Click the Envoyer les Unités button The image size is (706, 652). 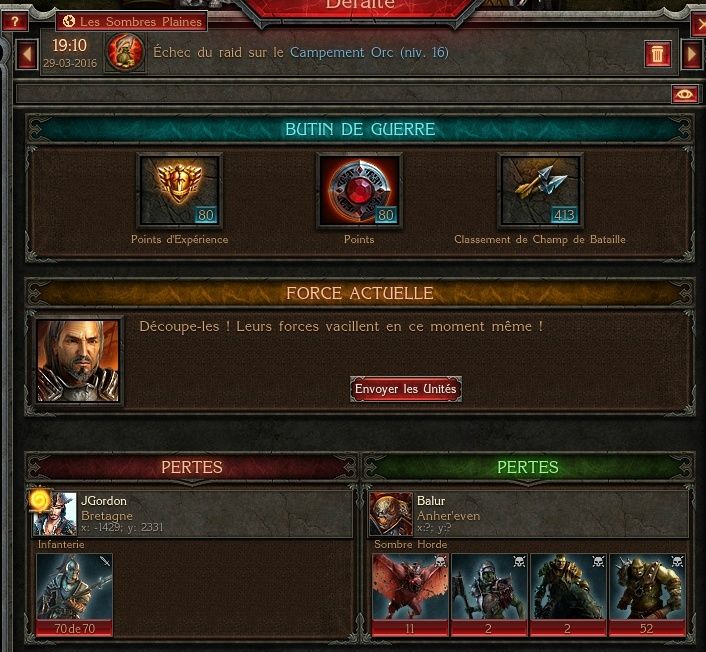(406, 389)
